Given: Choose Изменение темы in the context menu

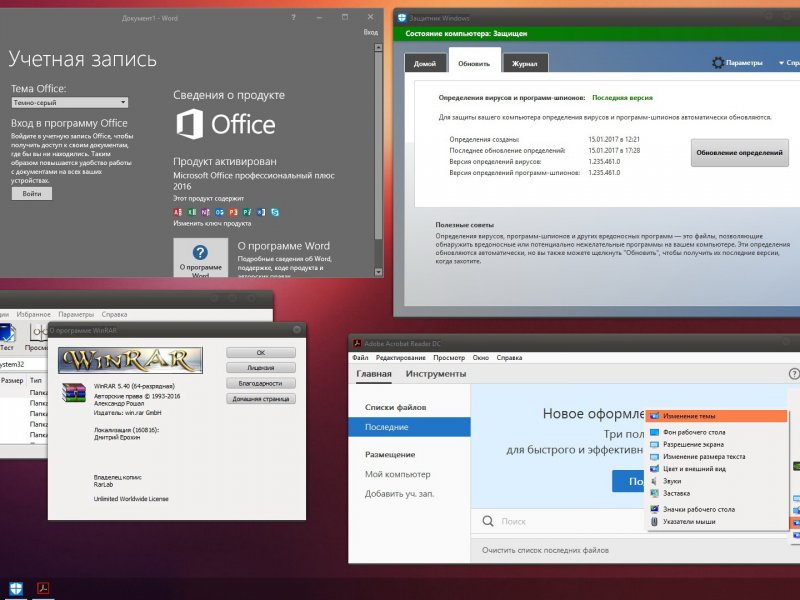Looking at the screenshot, I should [x=717, y=416].
